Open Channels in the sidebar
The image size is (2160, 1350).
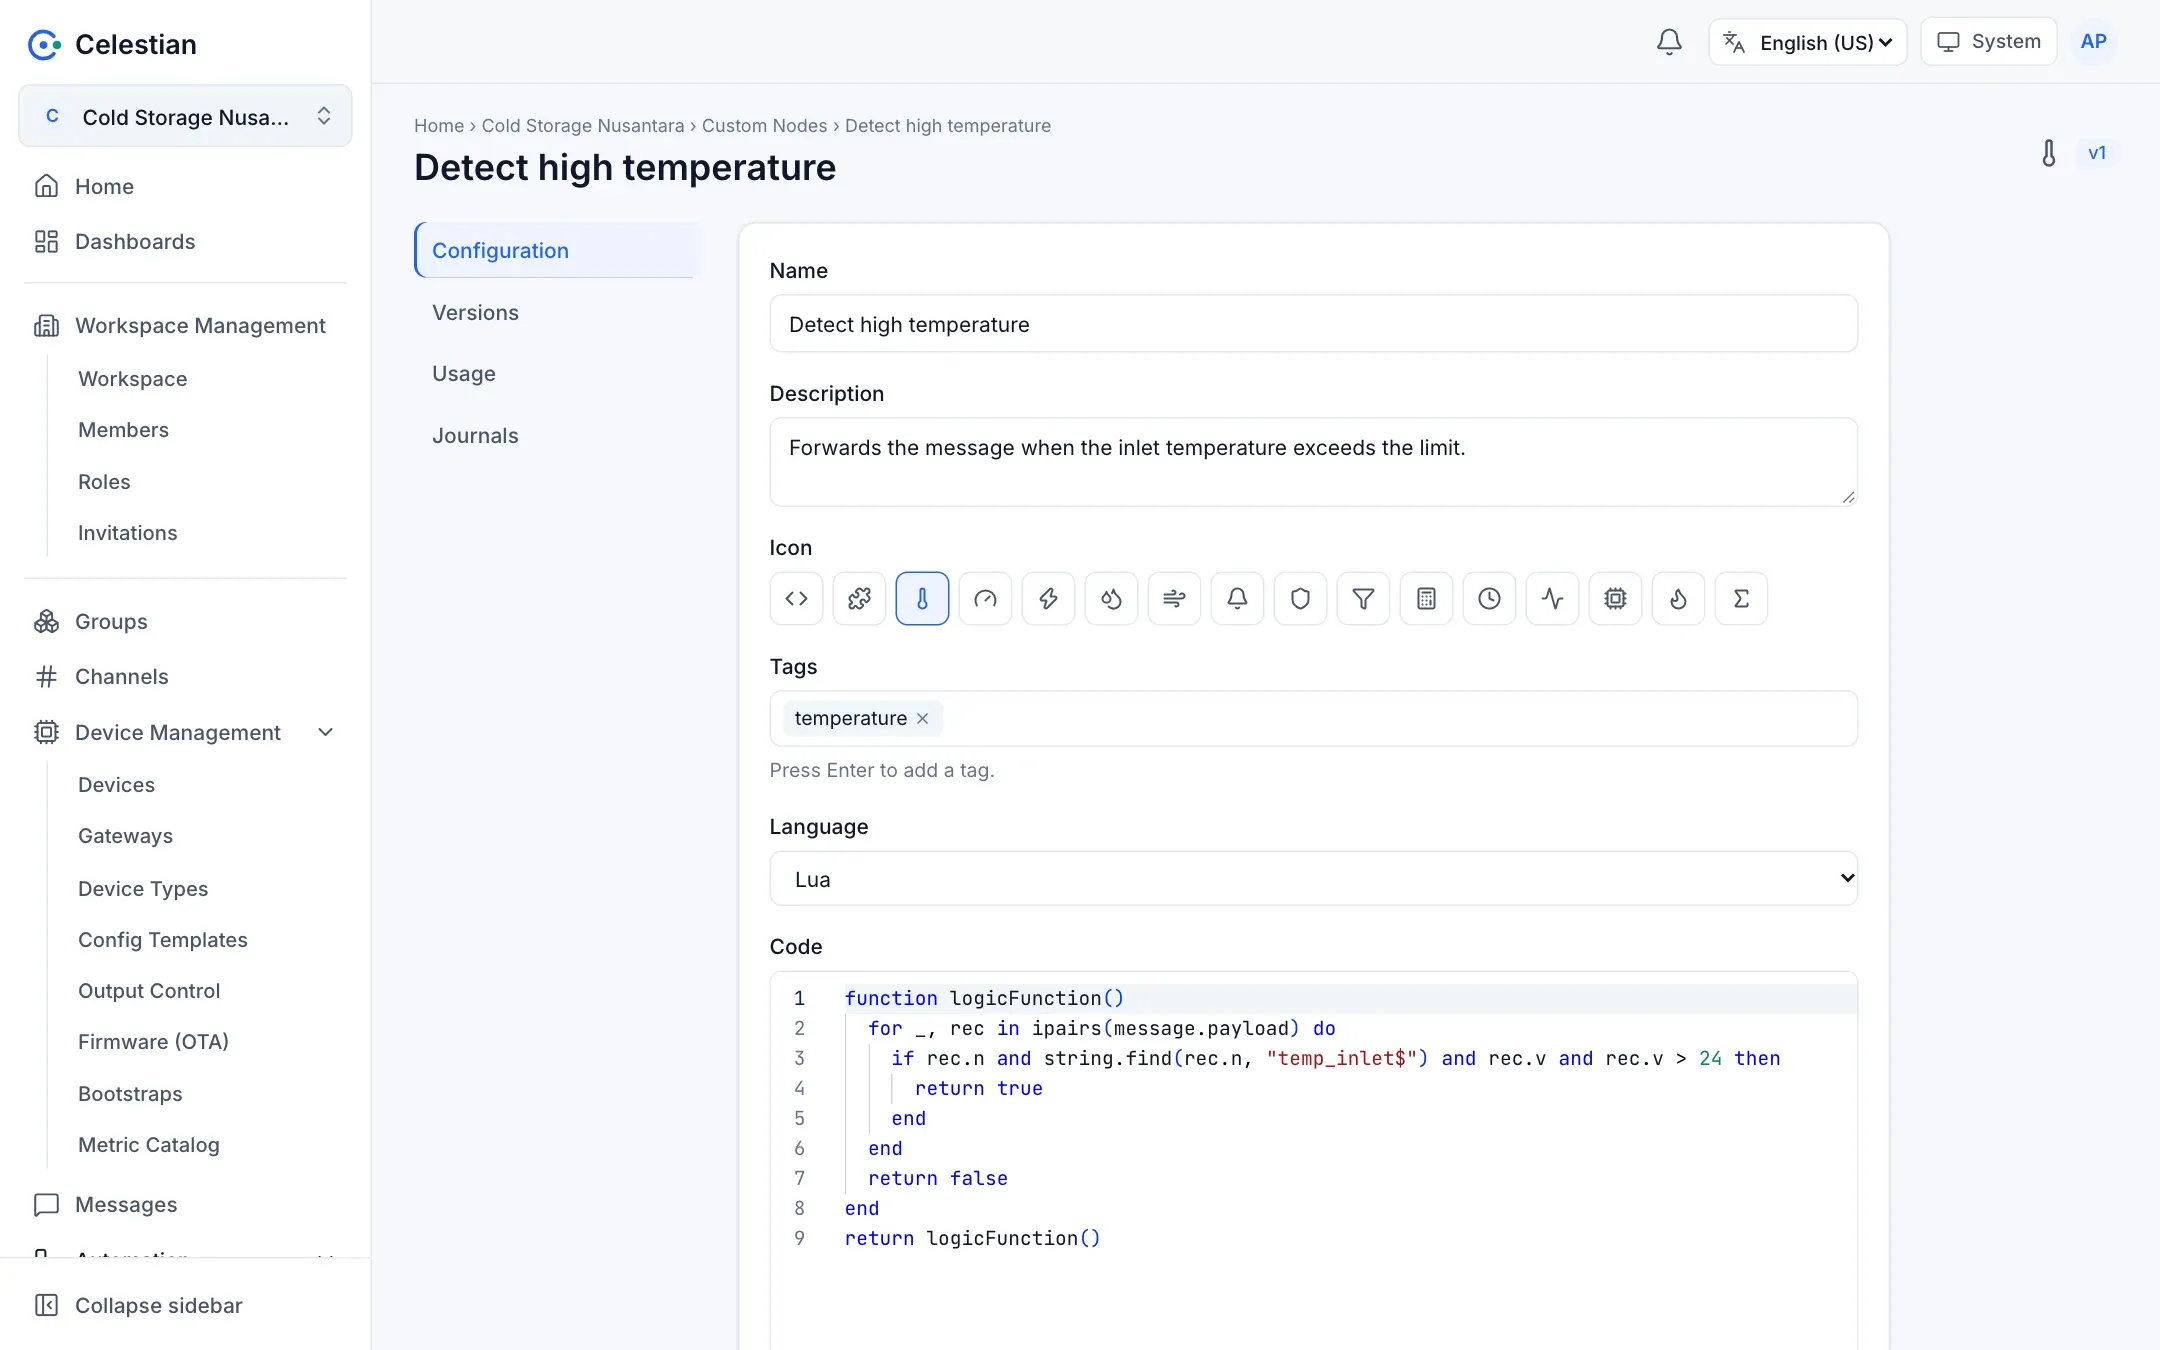click(185, 676)
